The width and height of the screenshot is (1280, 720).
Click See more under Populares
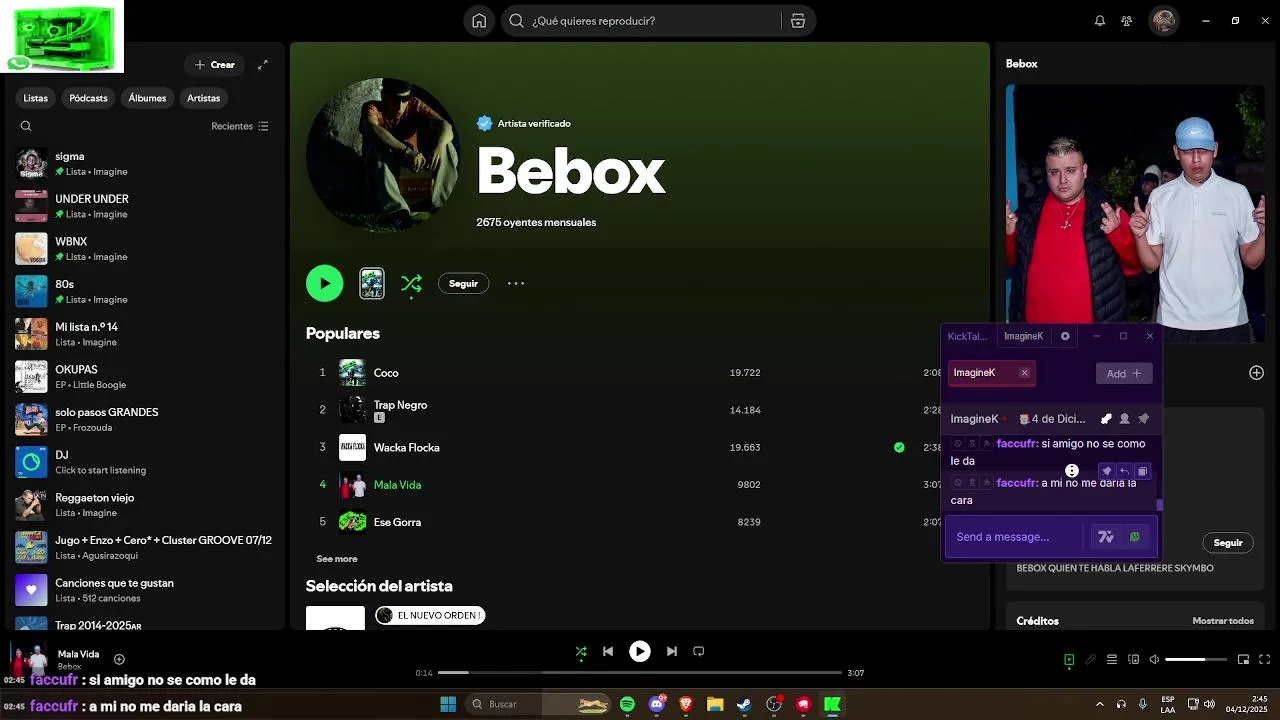(x=337, y=559)
